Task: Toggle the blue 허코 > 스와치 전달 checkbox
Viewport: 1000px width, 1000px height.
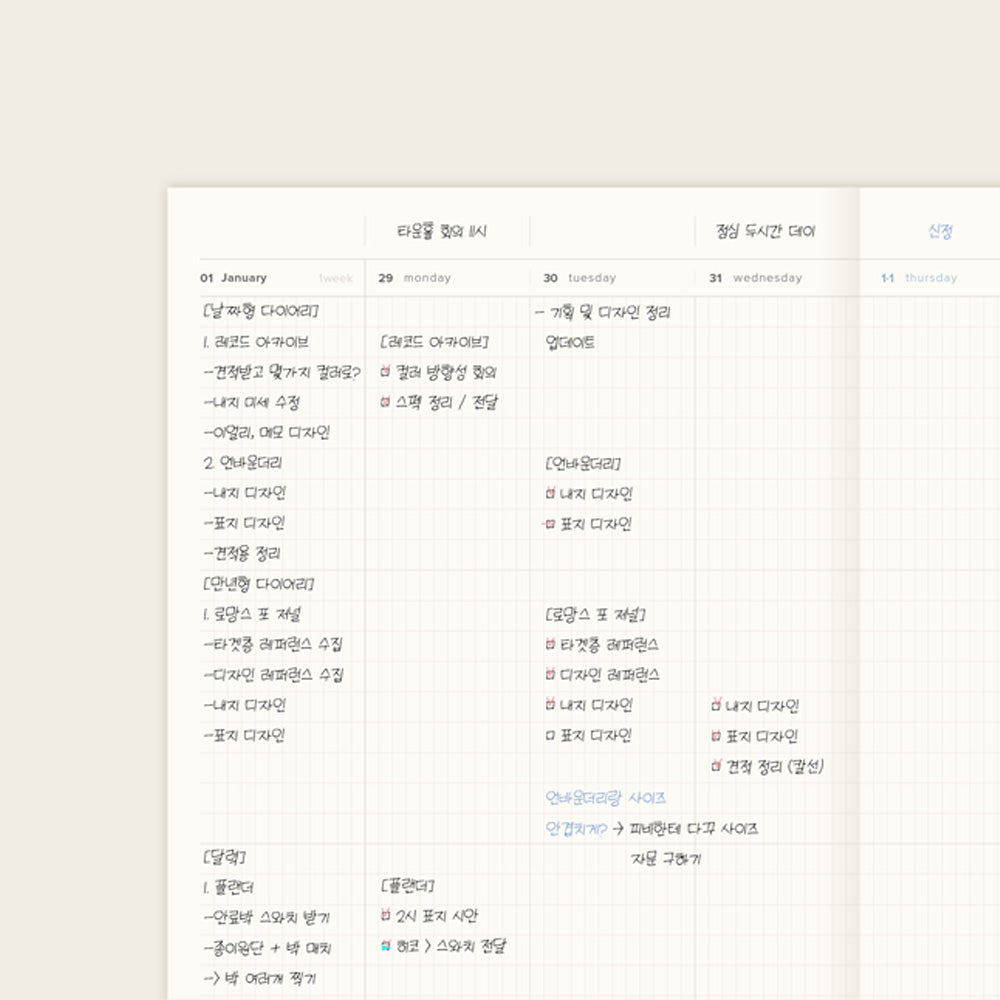Action: coord(385,945)
